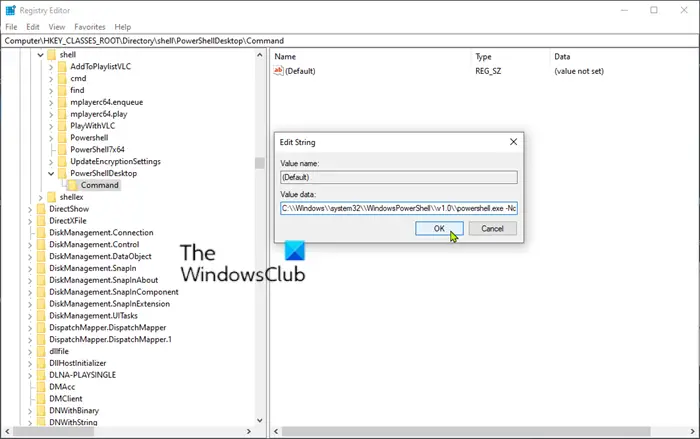Expand the UpdateEncryptionSettings key
Screen dimensions: 700x439
51,162
